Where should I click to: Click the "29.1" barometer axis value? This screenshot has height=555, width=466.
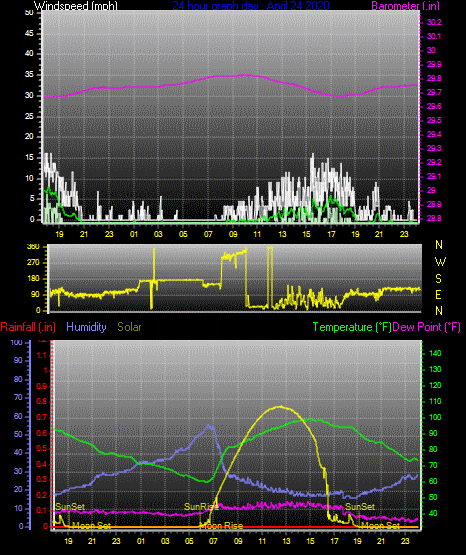434,176
